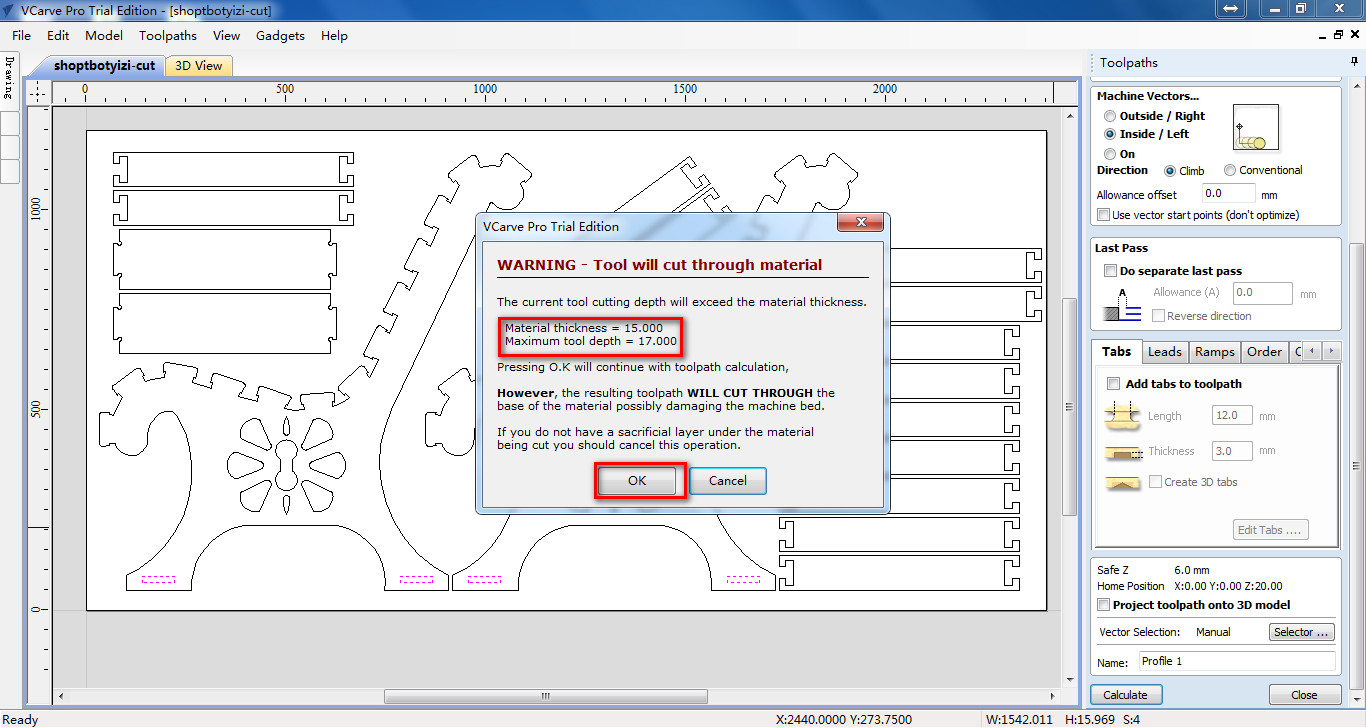The width and height of the screenshot is (1366, 728).
Task: Click the VCarve Pro app icon in title bar
Action: pos(9,10)
